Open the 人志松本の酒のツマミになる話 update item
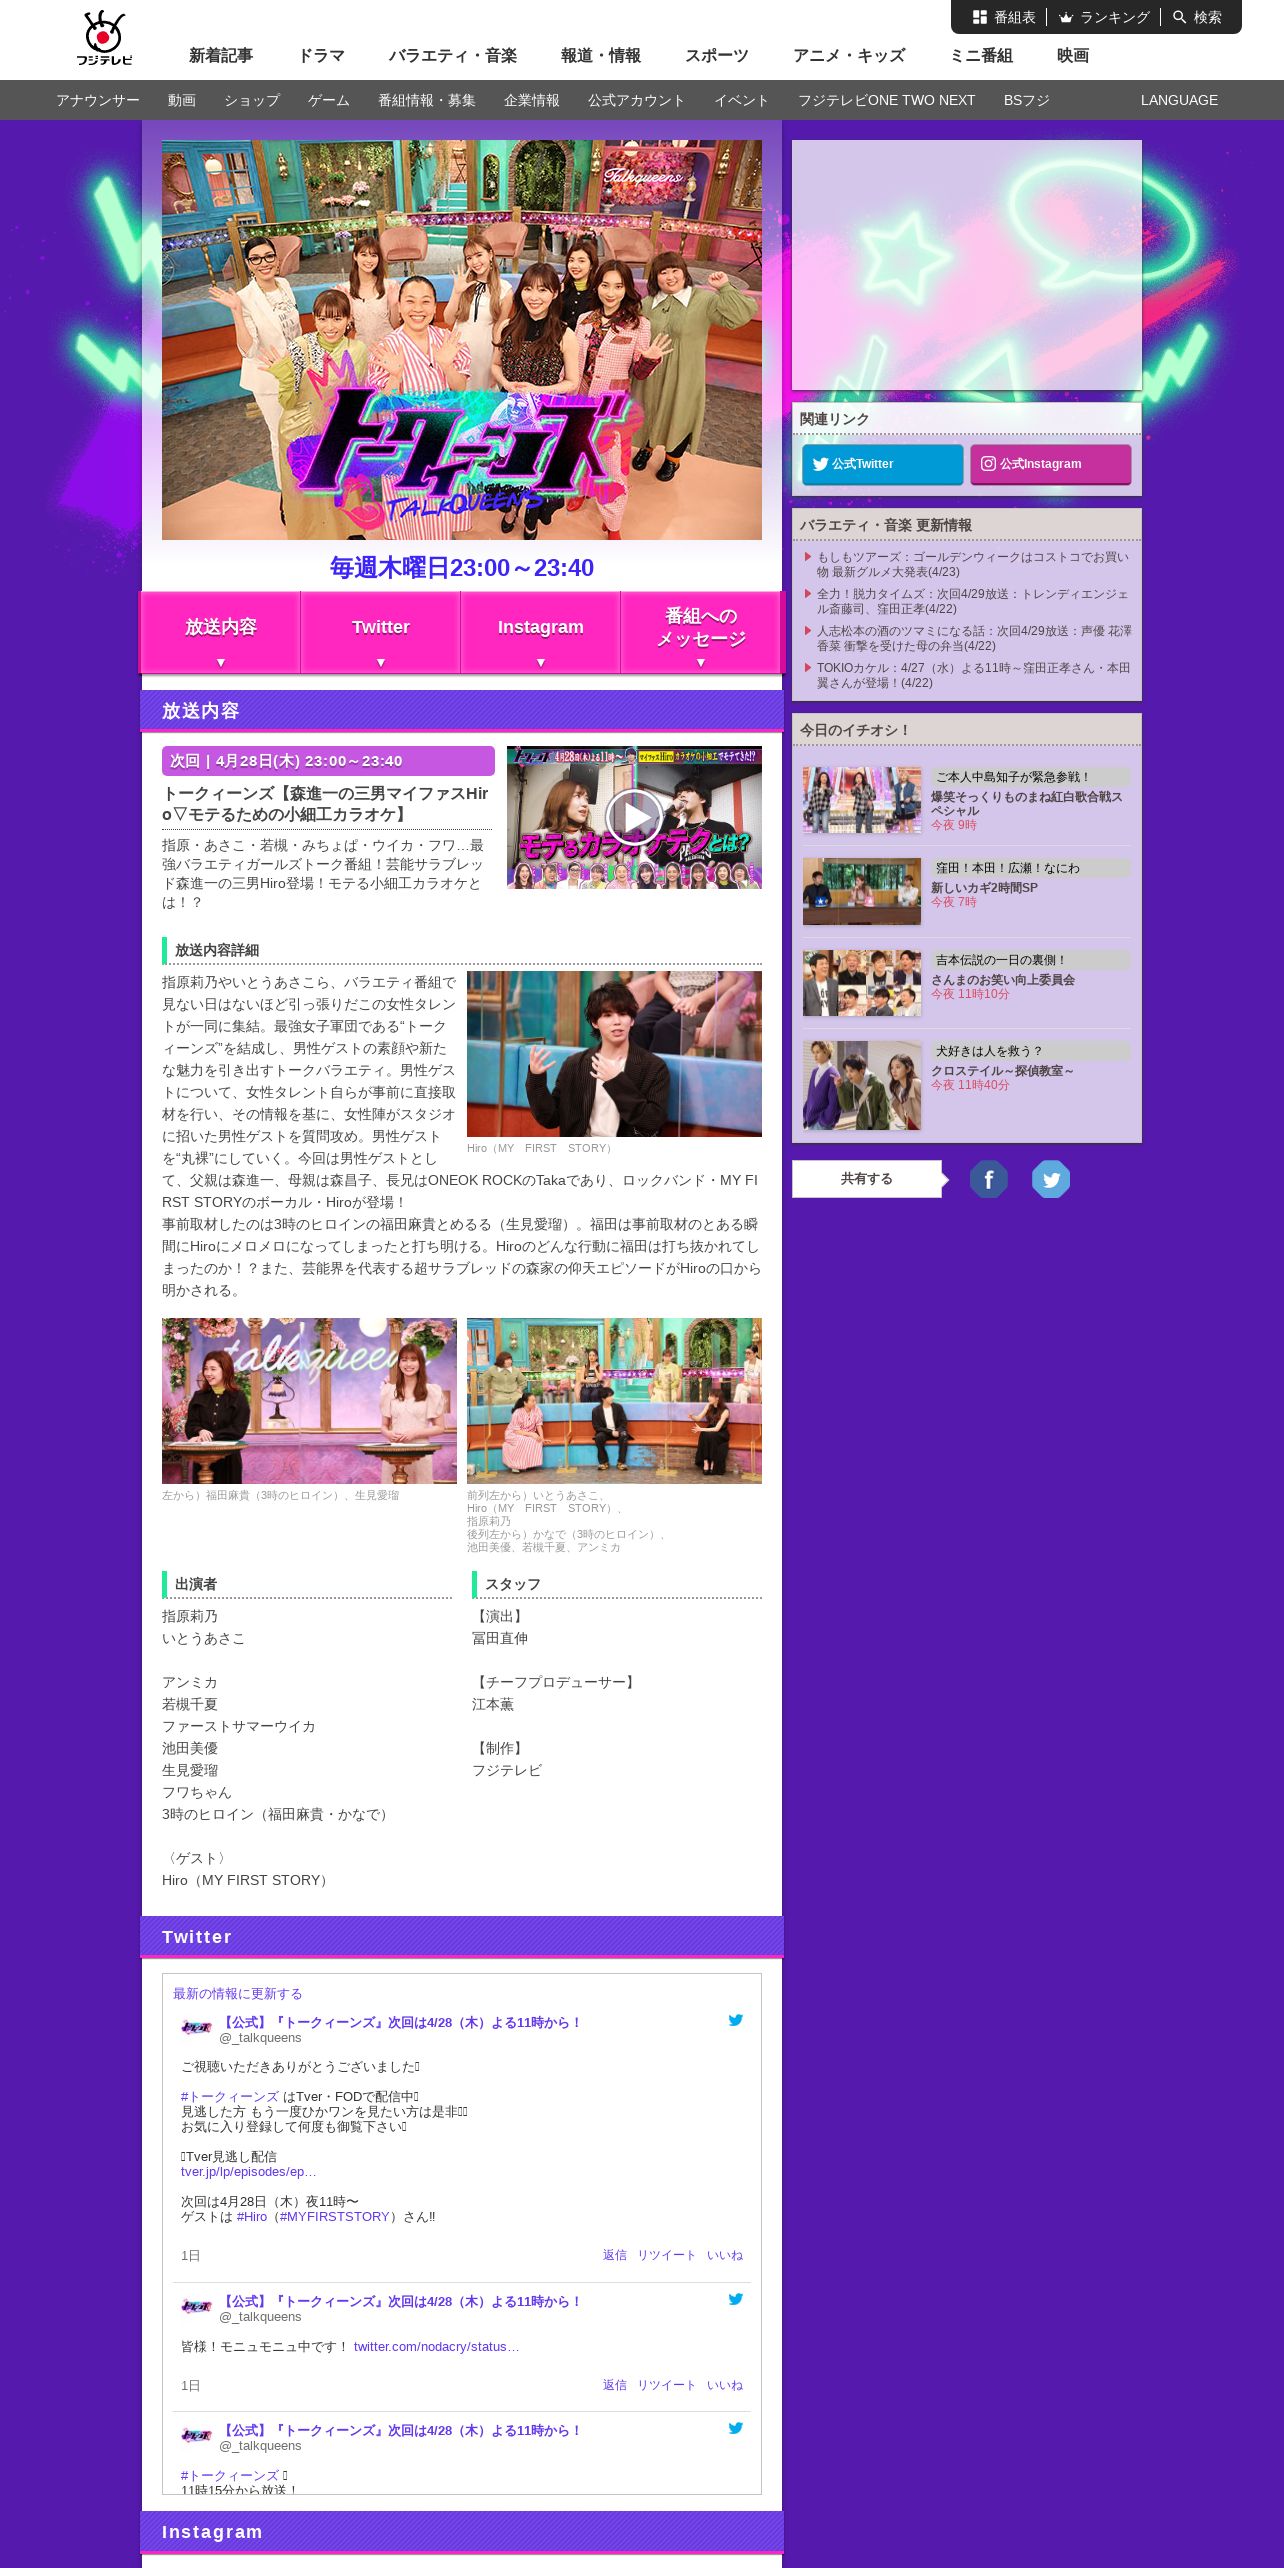1284x2568 pixels. point(973,638)
